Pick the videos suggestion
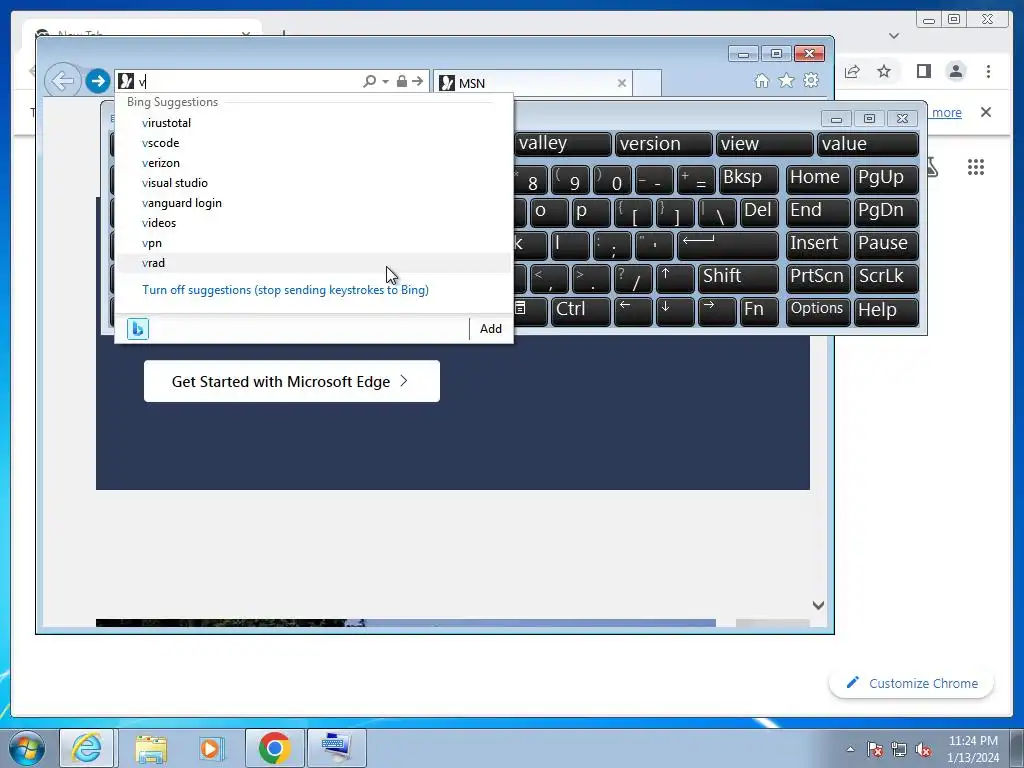The image size is (1024, 768). [x=313, y=223]
